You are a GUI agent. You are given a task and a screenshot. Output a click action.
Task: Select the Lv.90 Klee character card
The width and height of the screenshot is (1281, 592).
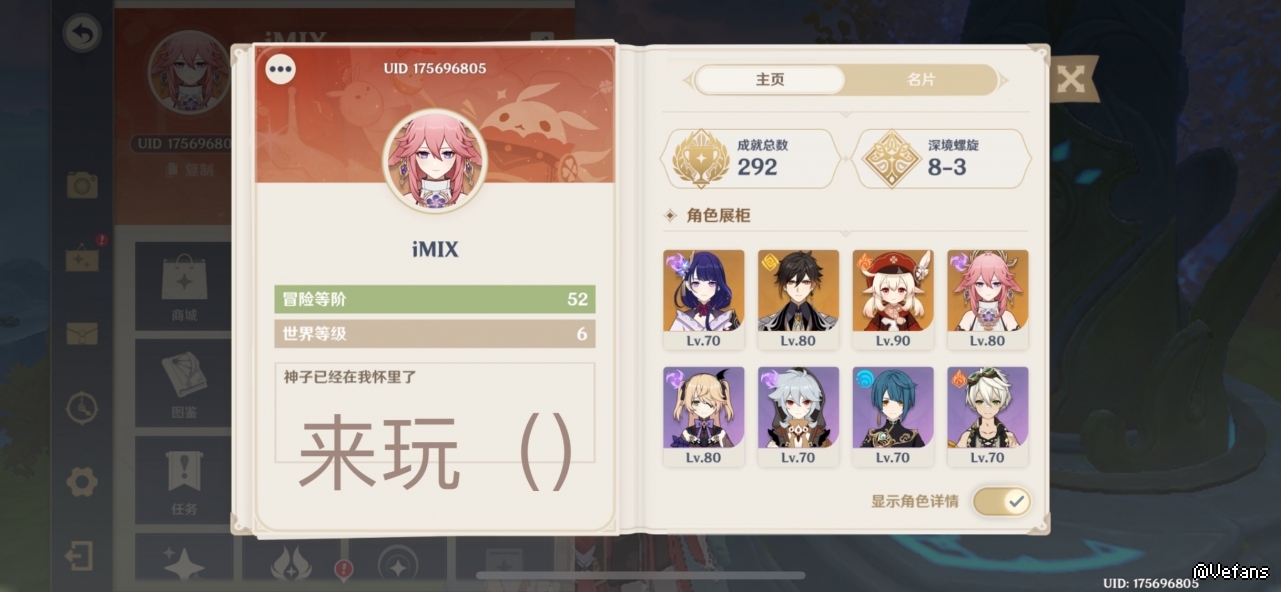[893, 299]
